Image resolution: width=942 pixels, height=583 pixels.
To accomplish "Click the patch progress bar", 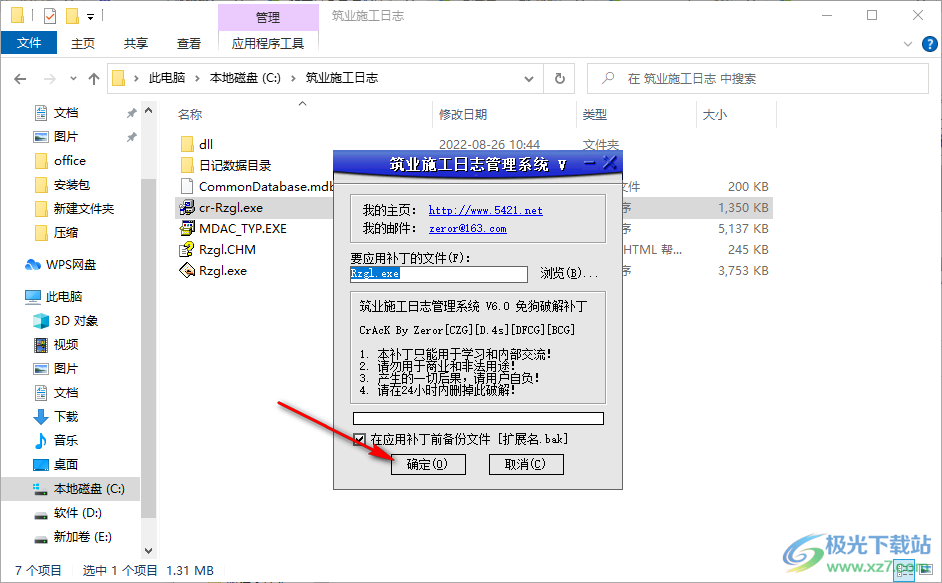I will coord(478,418).
